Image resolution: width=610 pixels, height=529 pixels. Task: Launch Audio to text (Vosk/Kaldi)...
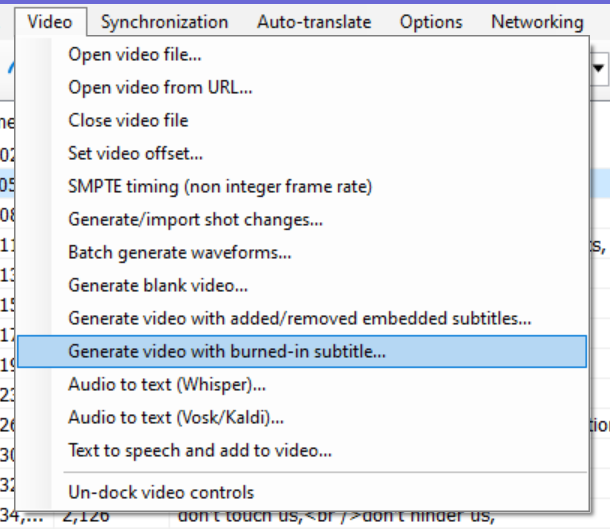click(x=176, y=417)
